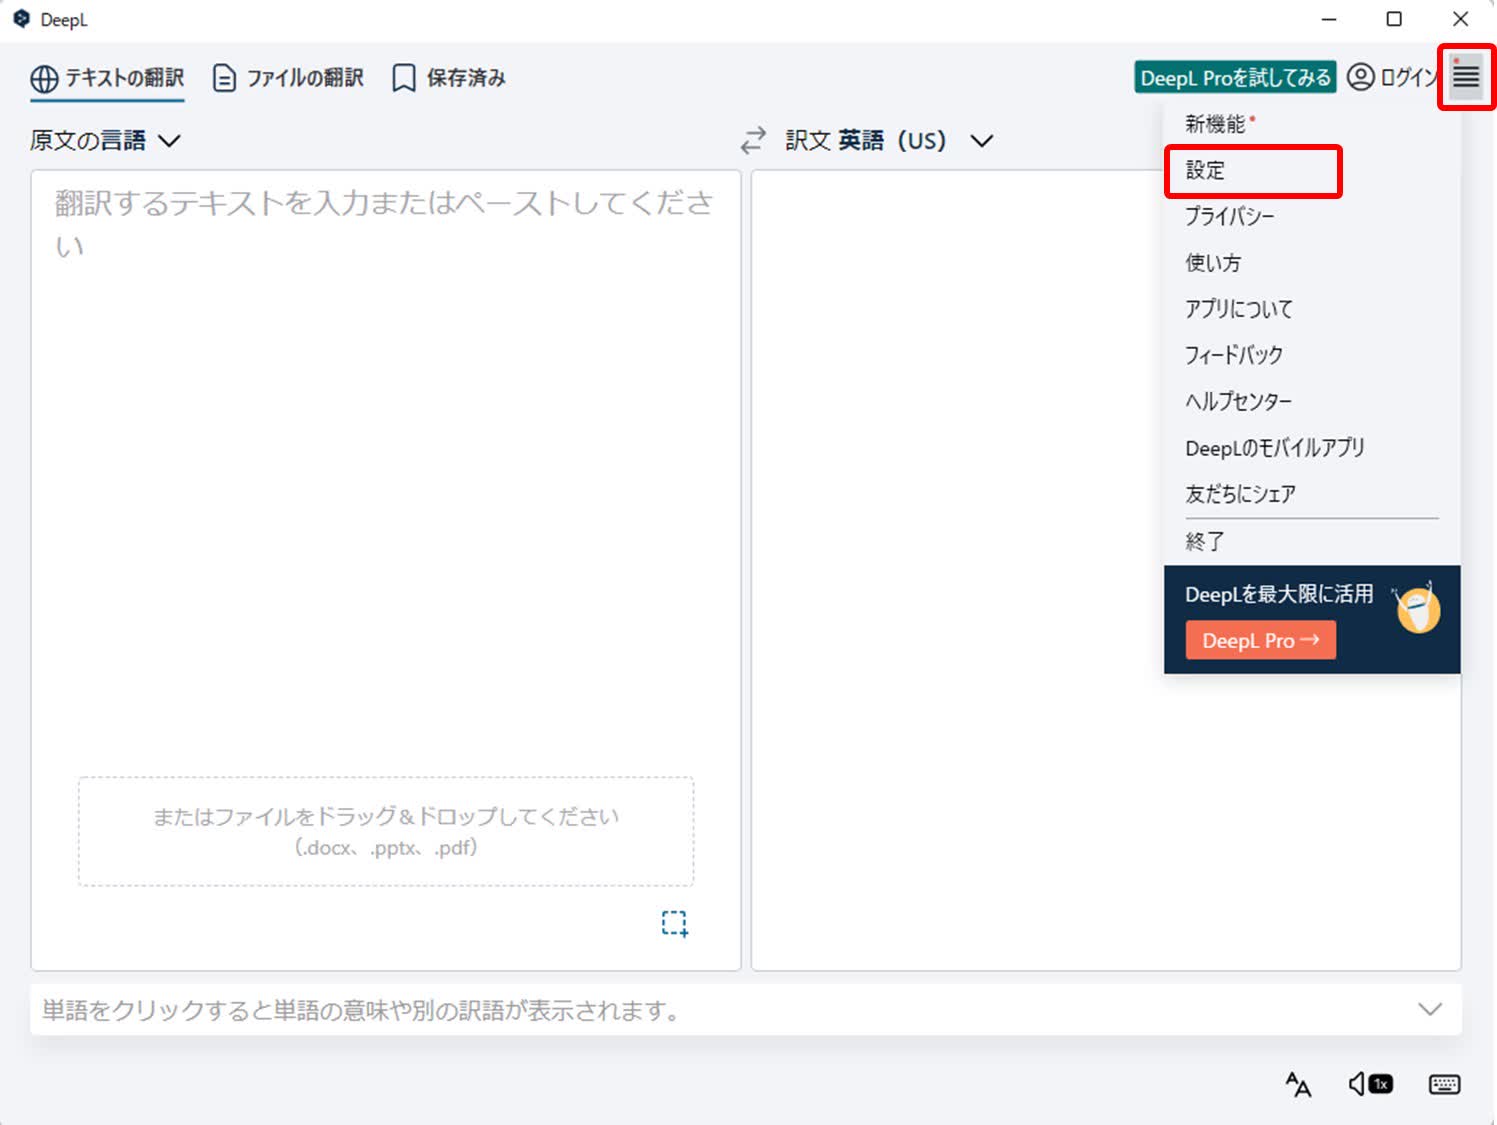Open the keyboard shortcuts icon
This screenshot has width=1497, height=1125.
click(x=1444, y=1084)
